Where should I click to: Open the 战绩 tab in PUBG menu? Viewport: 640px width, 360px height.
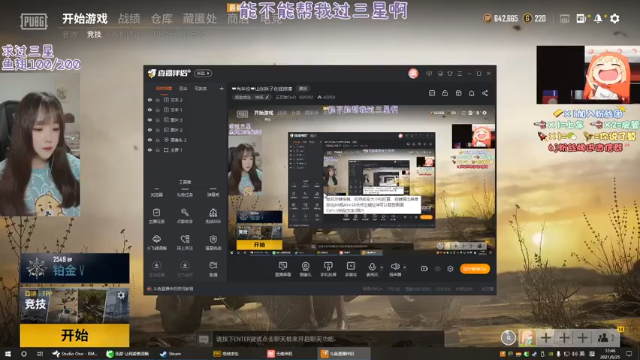(x=129, y=19)
